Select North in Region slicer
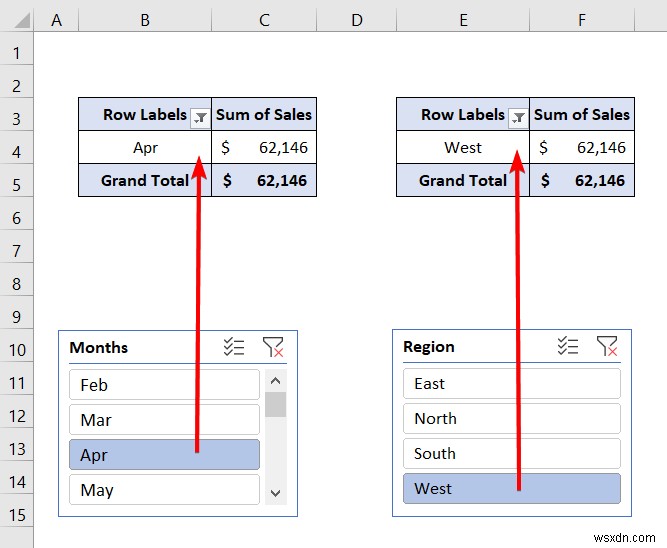 [x=512, y=418]
